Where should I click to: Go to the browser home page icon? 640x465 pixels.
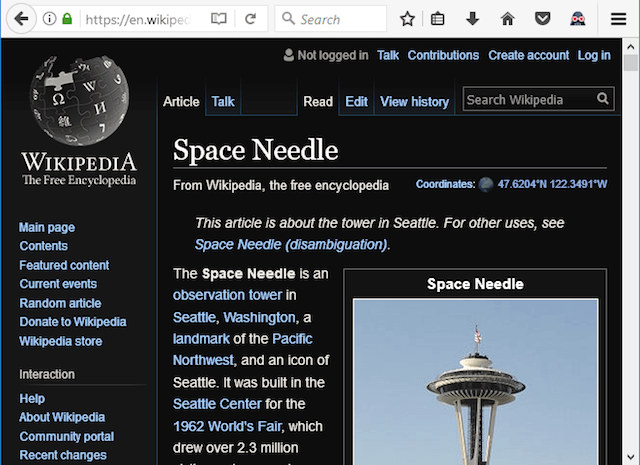coord(507,19)
